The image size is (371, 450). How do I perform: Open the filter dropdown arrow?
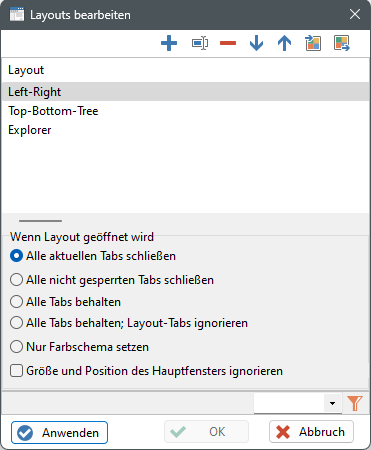(x=332, y=403)
